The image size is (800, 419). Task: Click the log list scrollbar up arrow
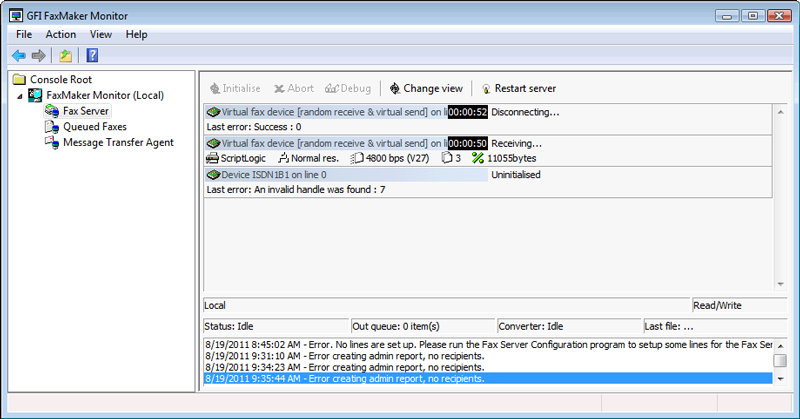click(780, 346)
